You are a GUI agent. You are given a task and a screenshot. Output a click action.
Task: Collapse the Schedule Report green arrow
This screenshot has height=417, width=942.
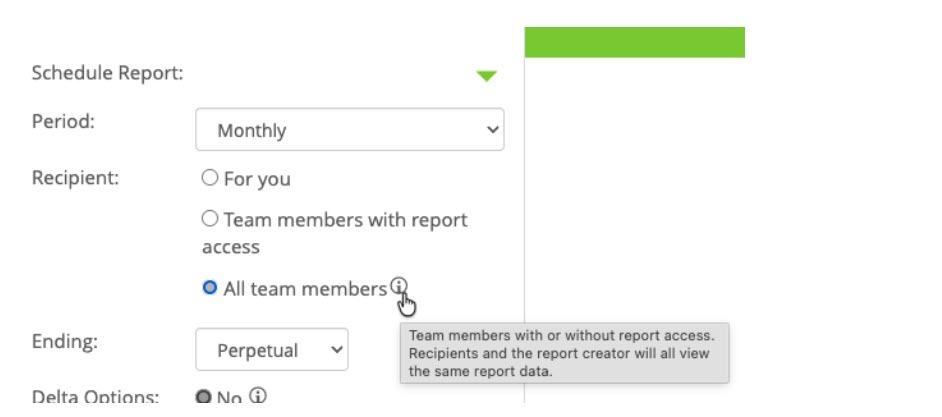click(486, 75)
